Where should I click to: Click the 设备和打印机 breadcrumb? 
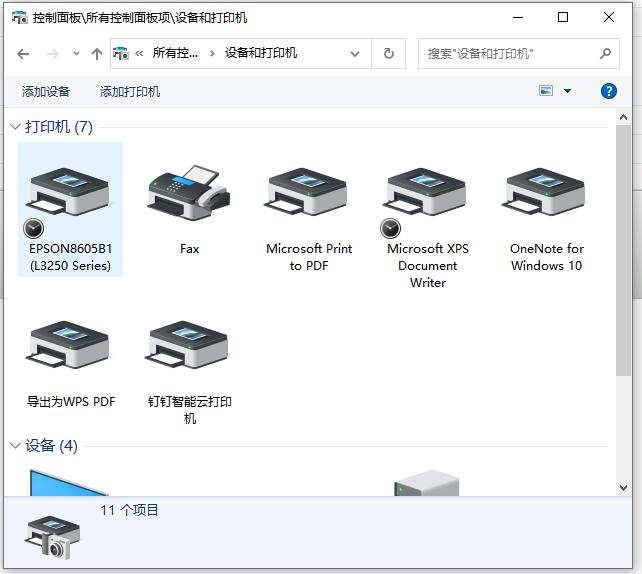261,53
